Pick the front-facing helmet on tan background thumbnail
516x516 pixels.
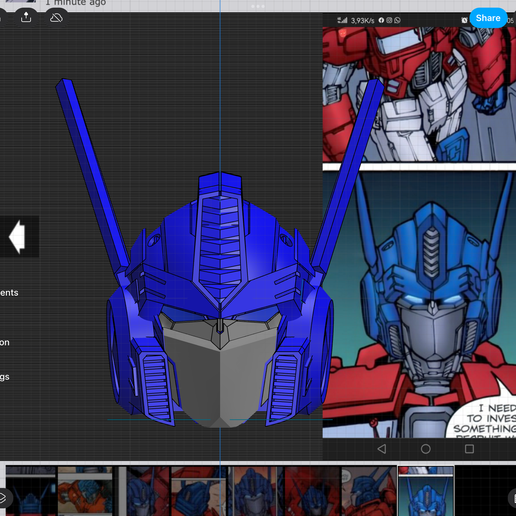(x=255, y=491)
